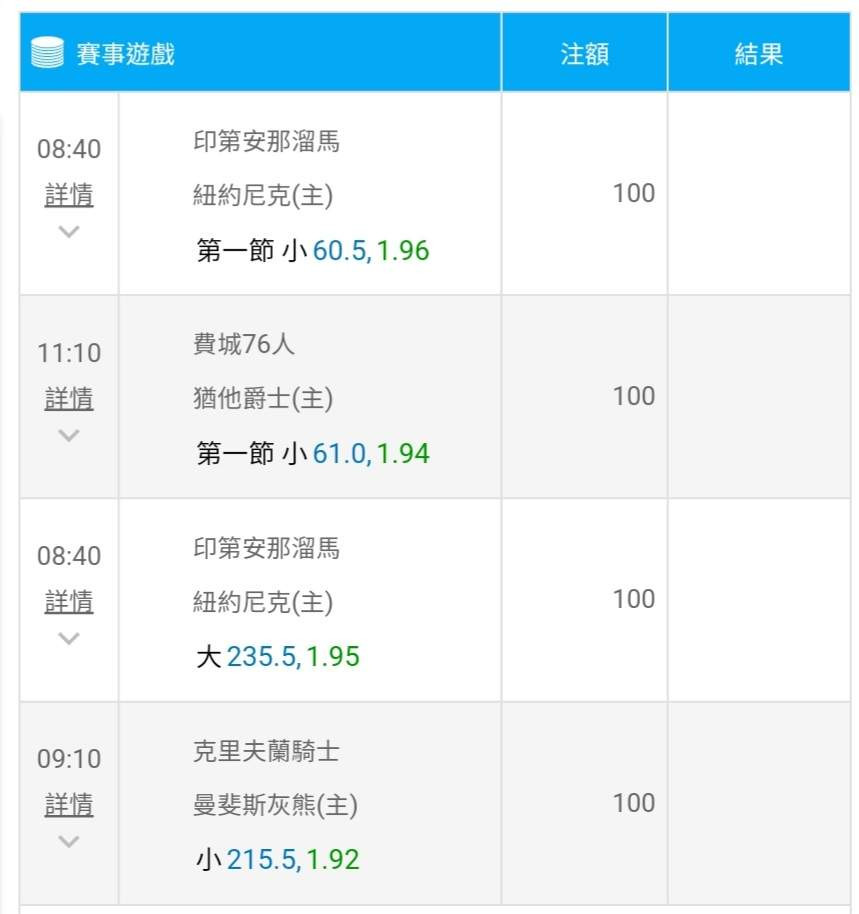The image size is (859, 914).
Task: Click the 注額 column header
Action: coord(584,54)
